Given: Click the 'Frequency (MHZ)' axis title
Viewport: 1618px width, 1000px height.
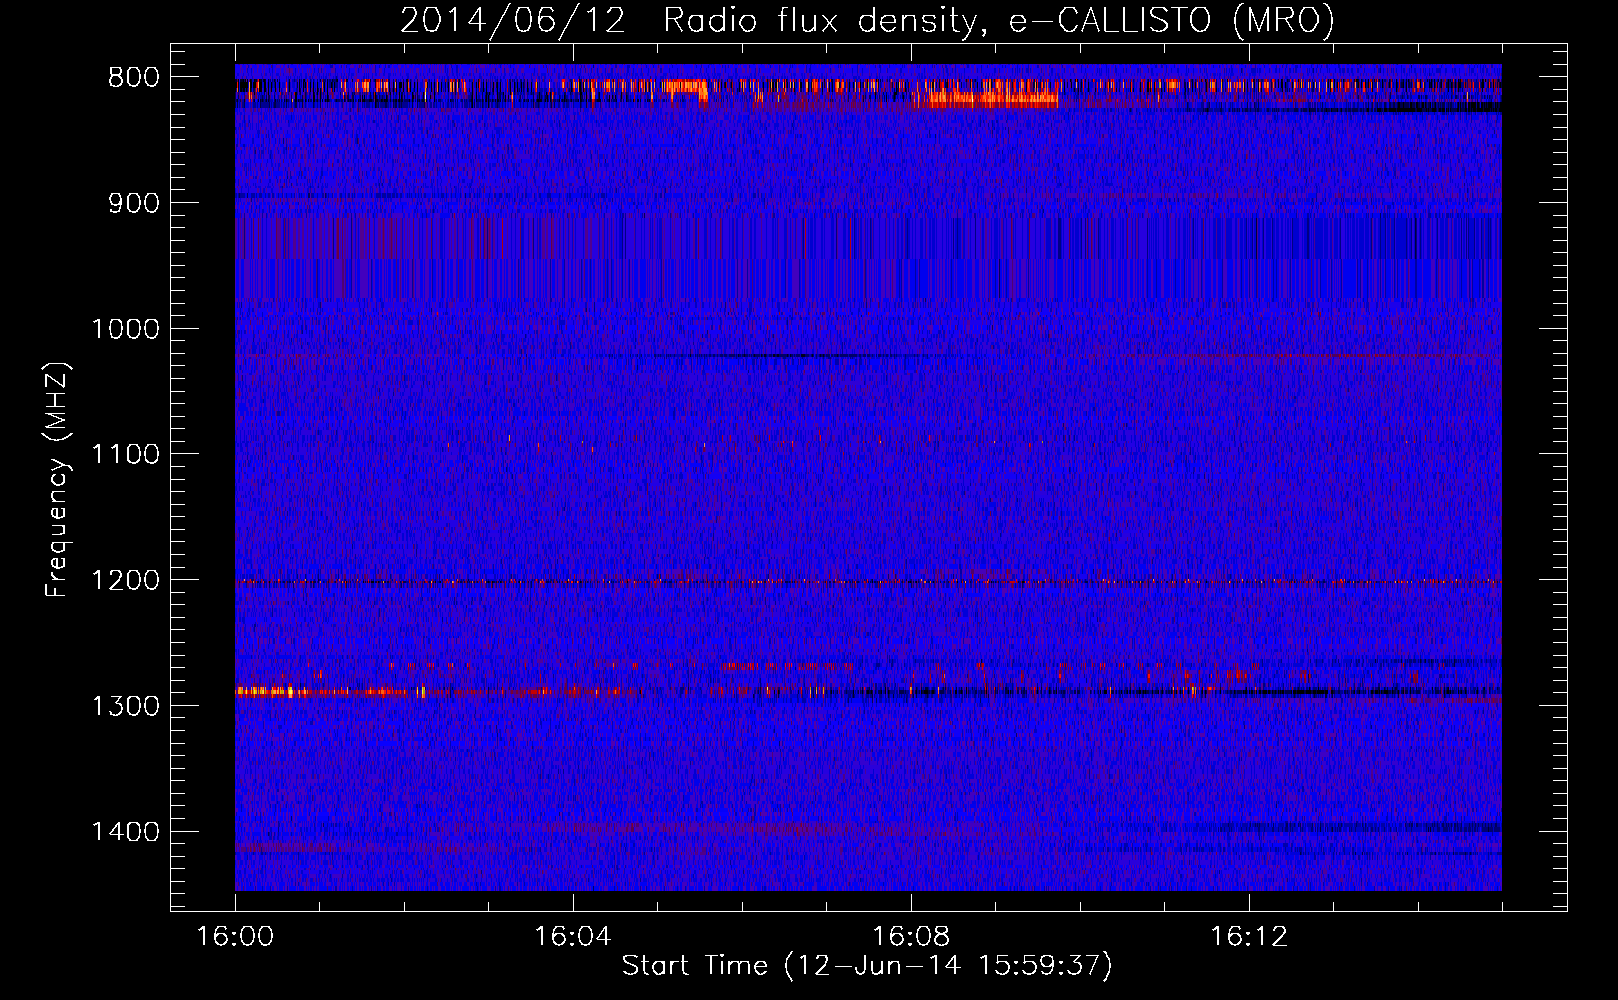Looking at the screenshot, I should click(x=58, y=479).
